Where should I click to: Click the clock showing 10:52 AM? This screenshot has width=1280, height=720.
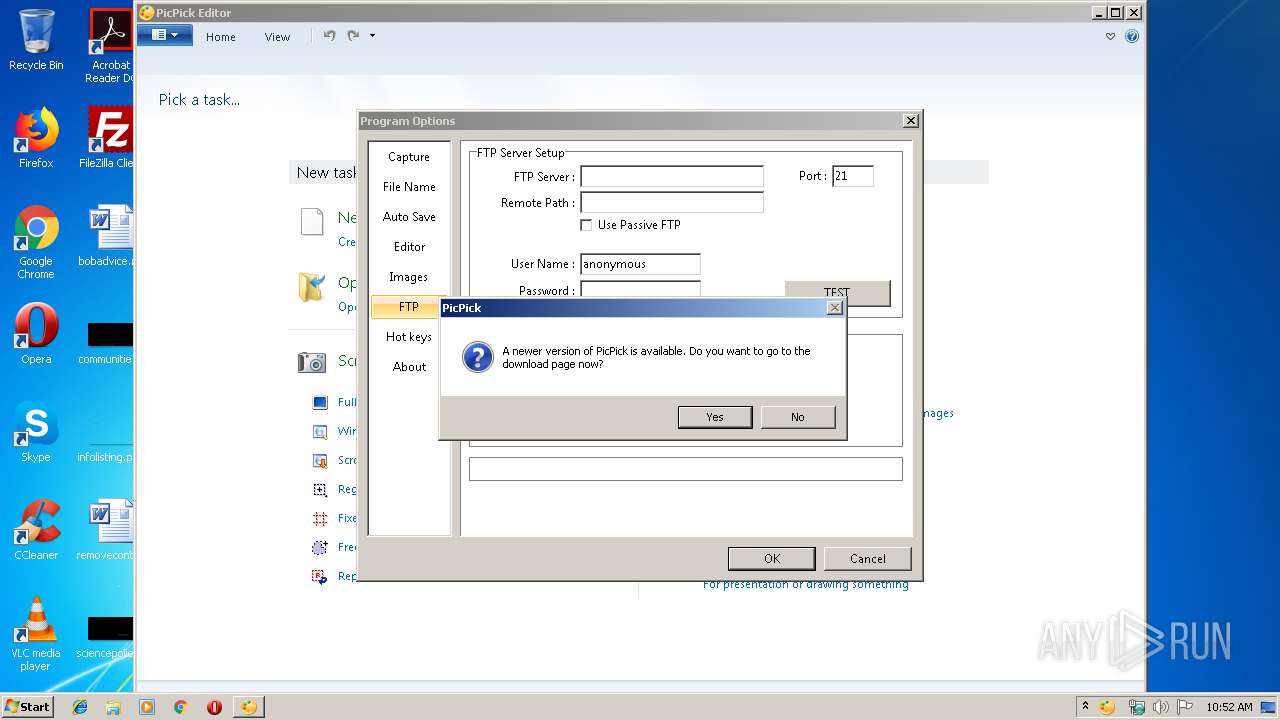(x=1229, y=707)
